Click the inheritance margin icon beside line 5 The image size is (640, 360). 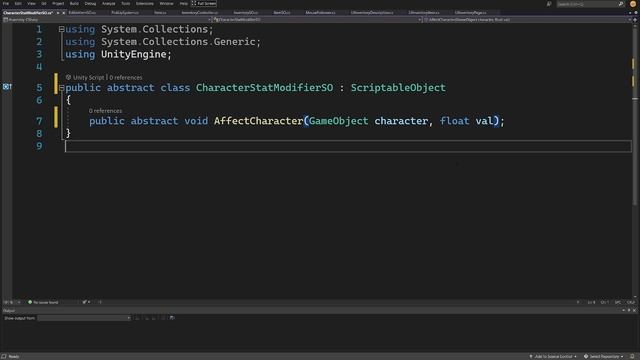7,87
